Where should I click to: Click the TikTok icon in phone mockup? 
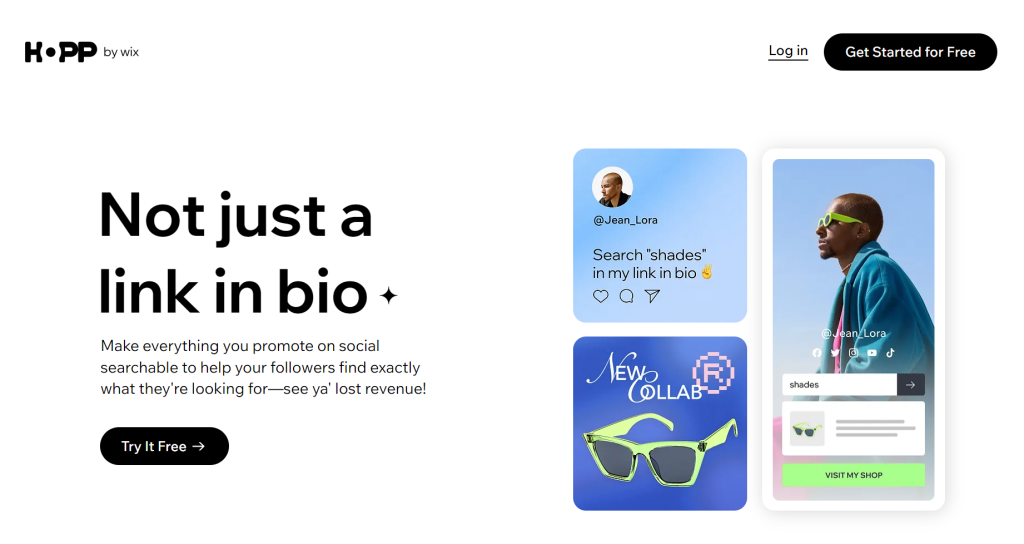(890, 353)
